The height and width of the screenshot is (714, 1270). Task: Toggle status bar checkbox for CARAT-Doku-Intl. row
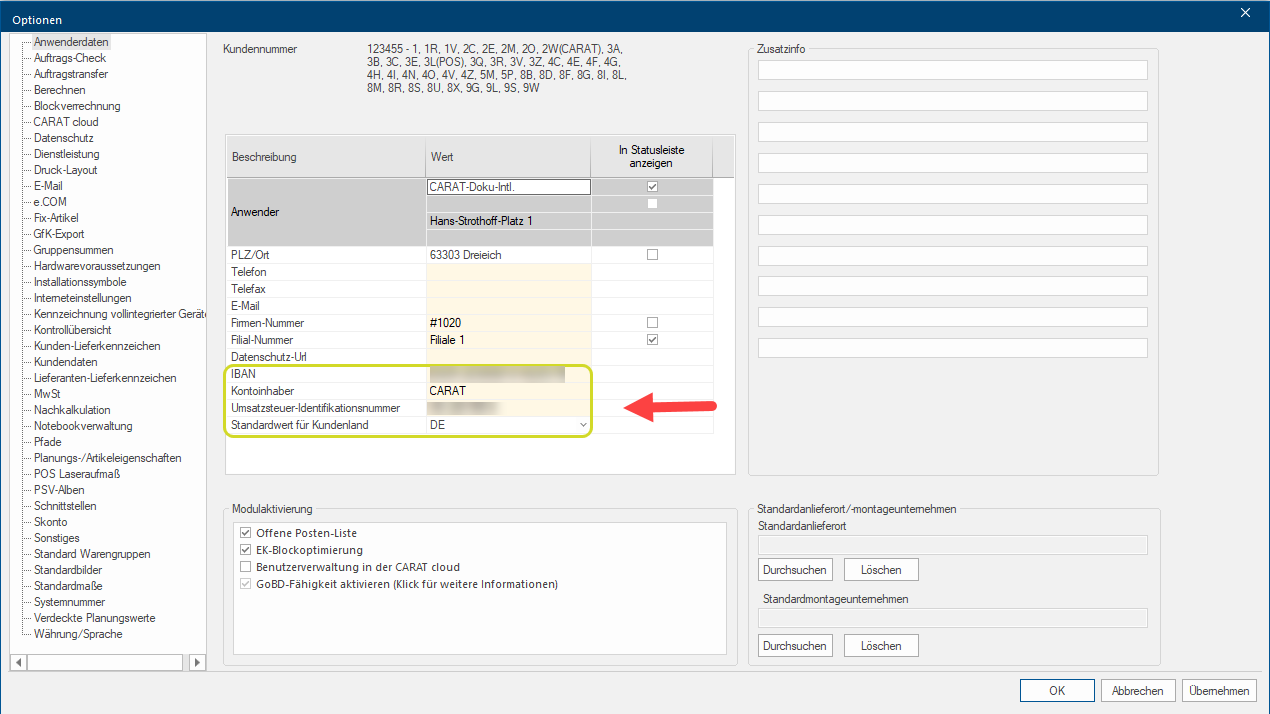[x=652, y=187]
